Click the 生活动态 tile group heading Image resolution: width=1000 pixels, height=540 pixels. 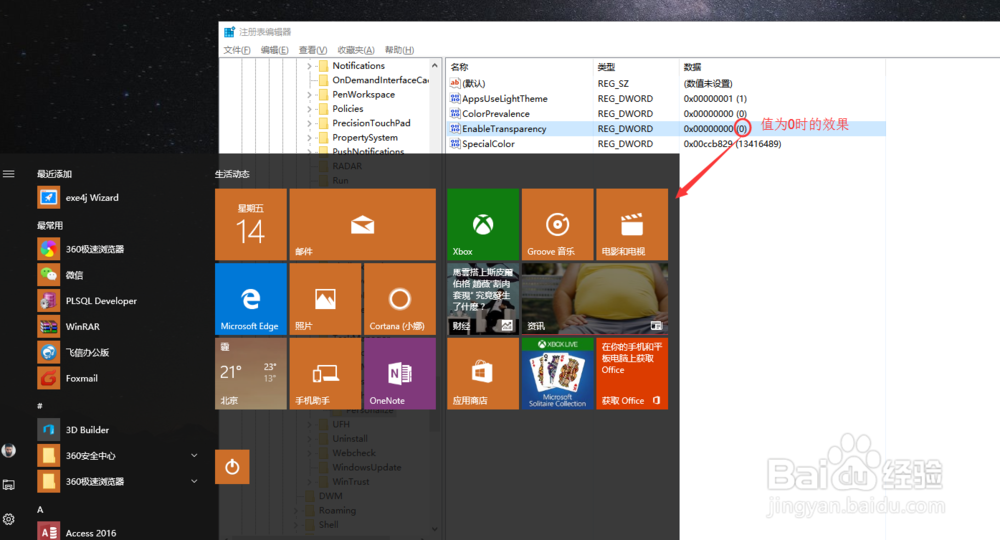click(x=232, y=174)
